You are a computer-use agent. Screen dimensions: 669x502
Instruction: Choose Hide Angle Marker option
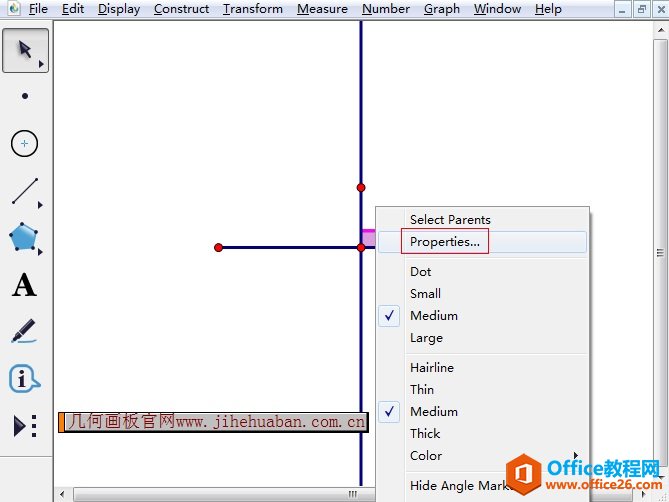click(x=483, y=485)
